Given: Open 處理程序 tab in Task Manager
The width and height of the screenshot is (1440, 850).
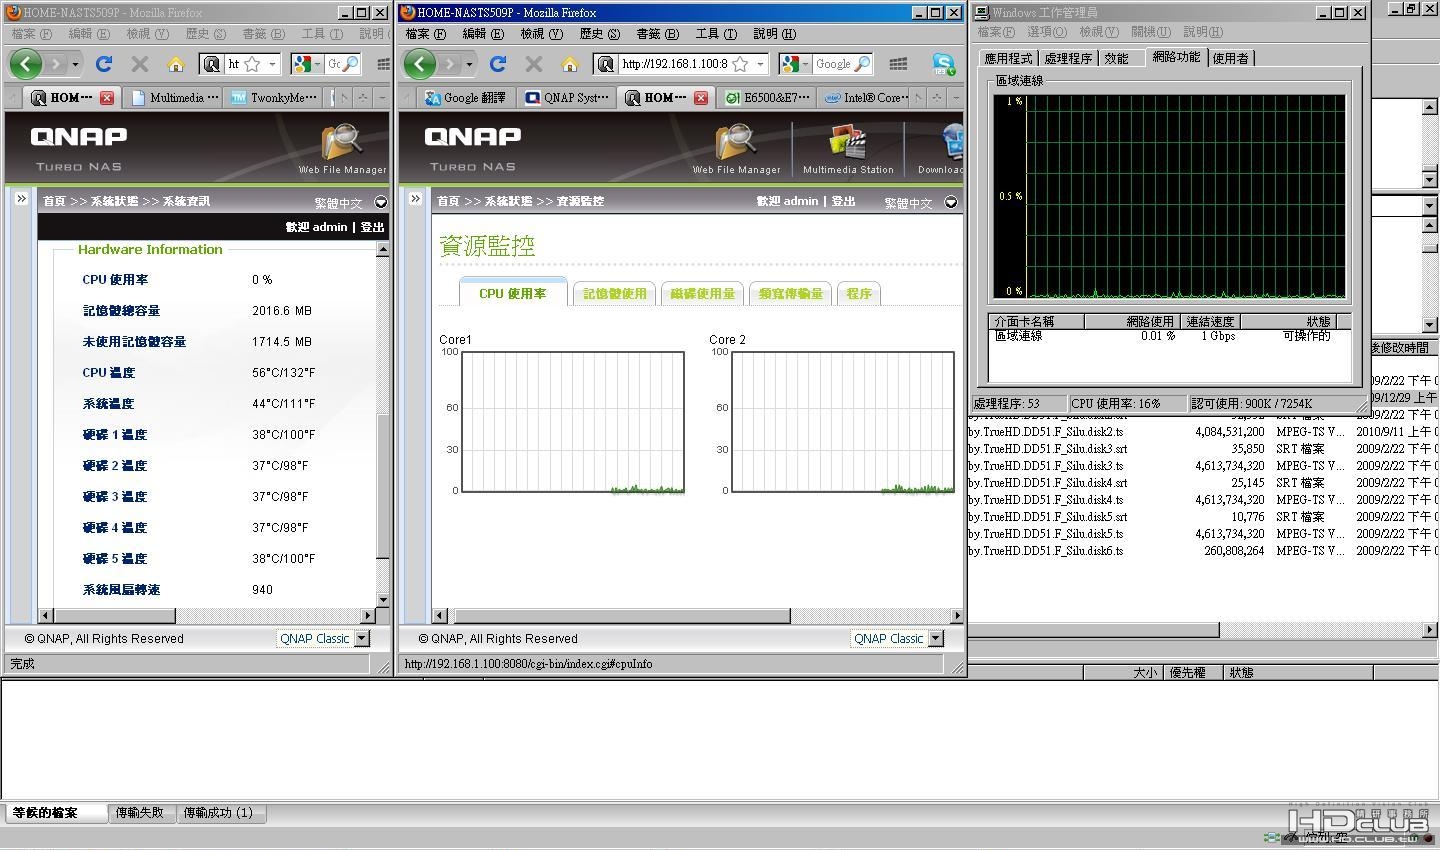Looking at the screenshot, I should click(1067, 59).
